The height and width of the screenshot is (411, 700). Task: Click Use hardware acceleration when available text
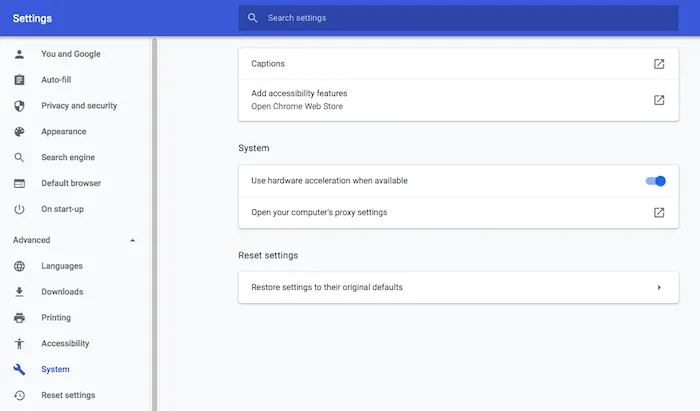(x=329, y=181)
